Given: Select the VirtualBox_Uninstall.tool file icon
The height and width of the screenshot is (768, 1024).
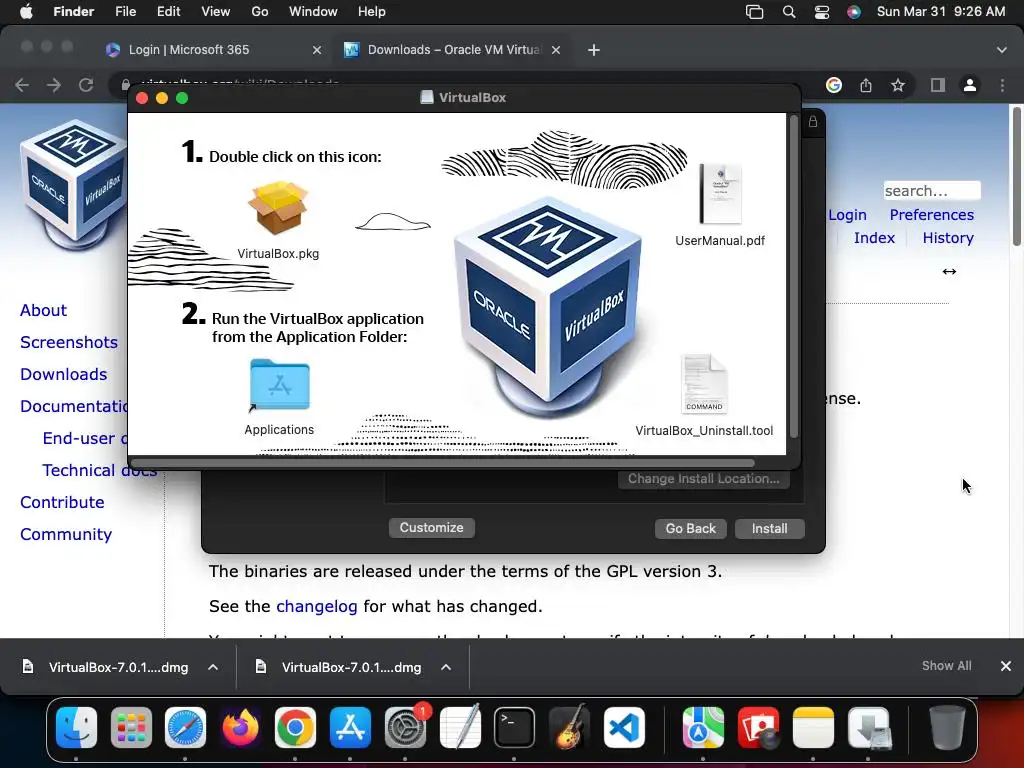Looking at the screenshot, I should [704, 385].
